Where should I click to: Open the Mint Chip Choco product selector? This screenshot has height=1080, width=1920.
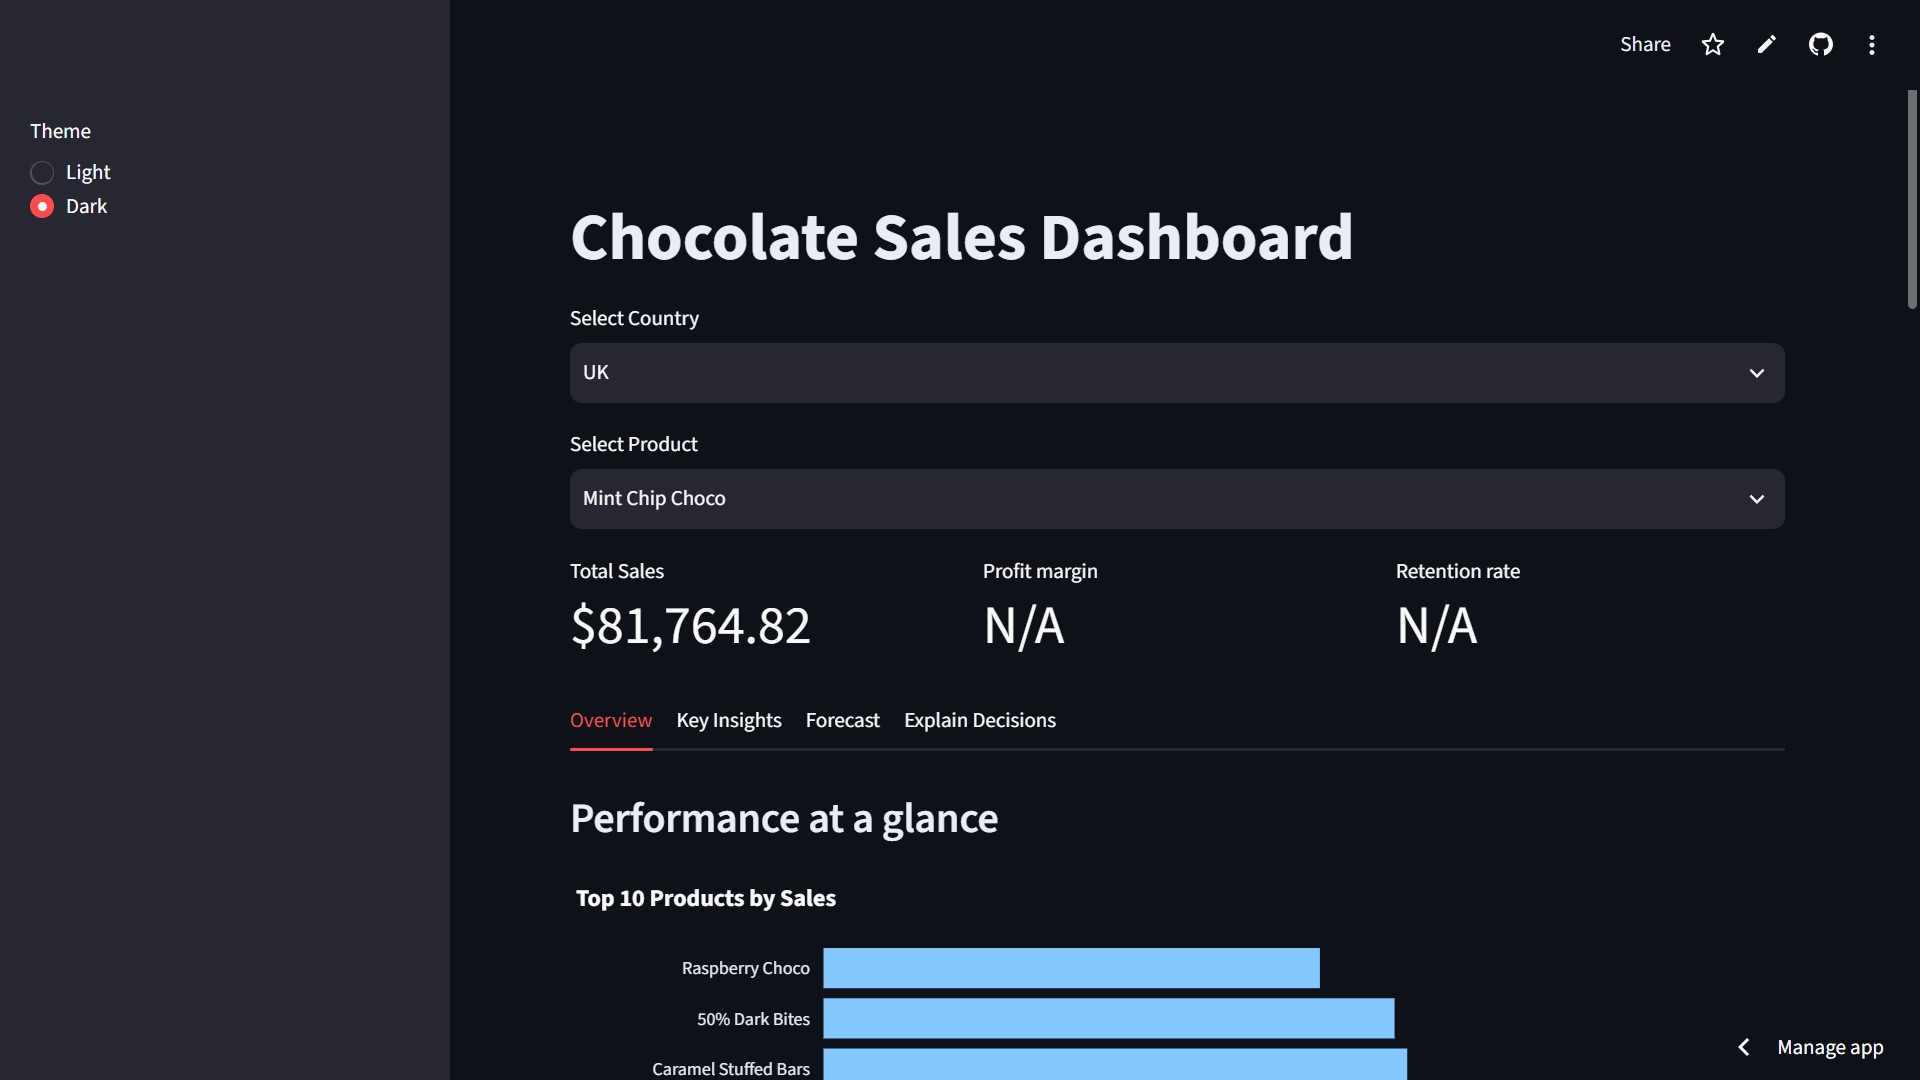(1177, 499)
